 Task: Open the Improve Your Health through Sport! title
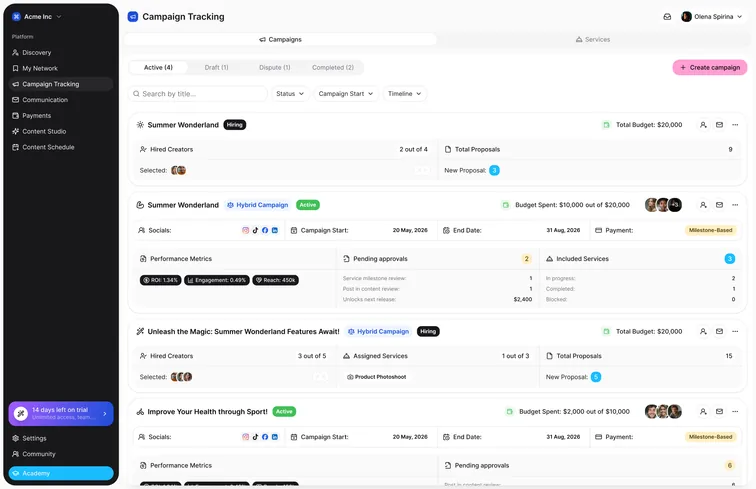[x=207, y=412]
